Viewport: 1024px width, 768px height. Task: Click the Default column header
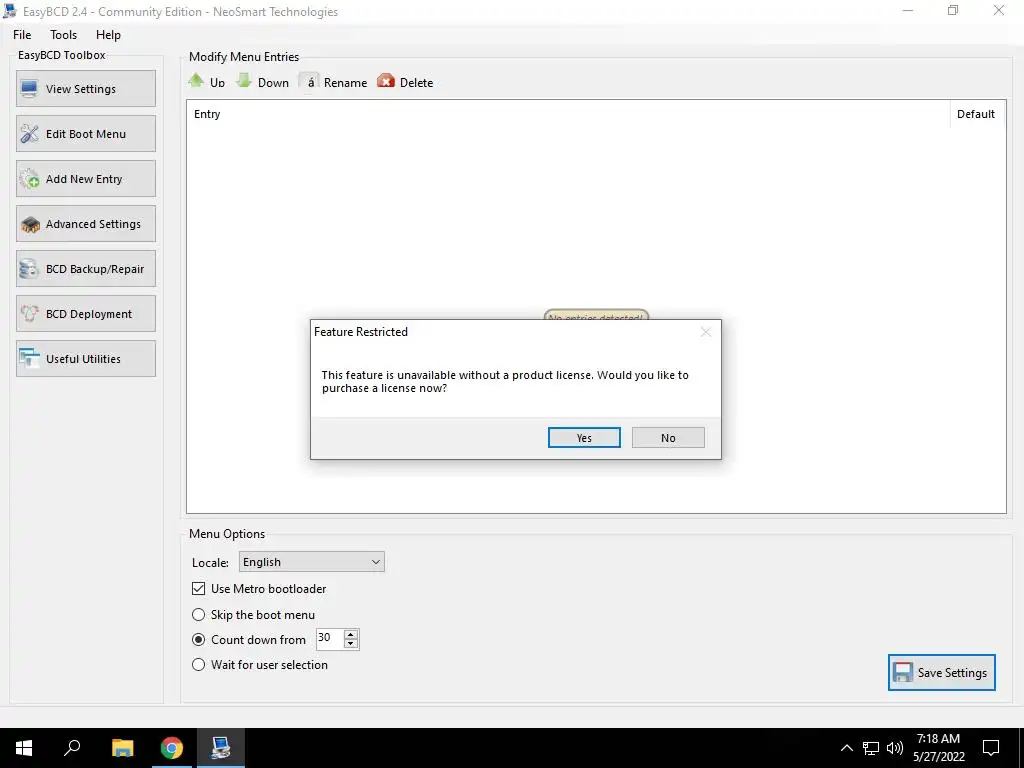(978, 114)
